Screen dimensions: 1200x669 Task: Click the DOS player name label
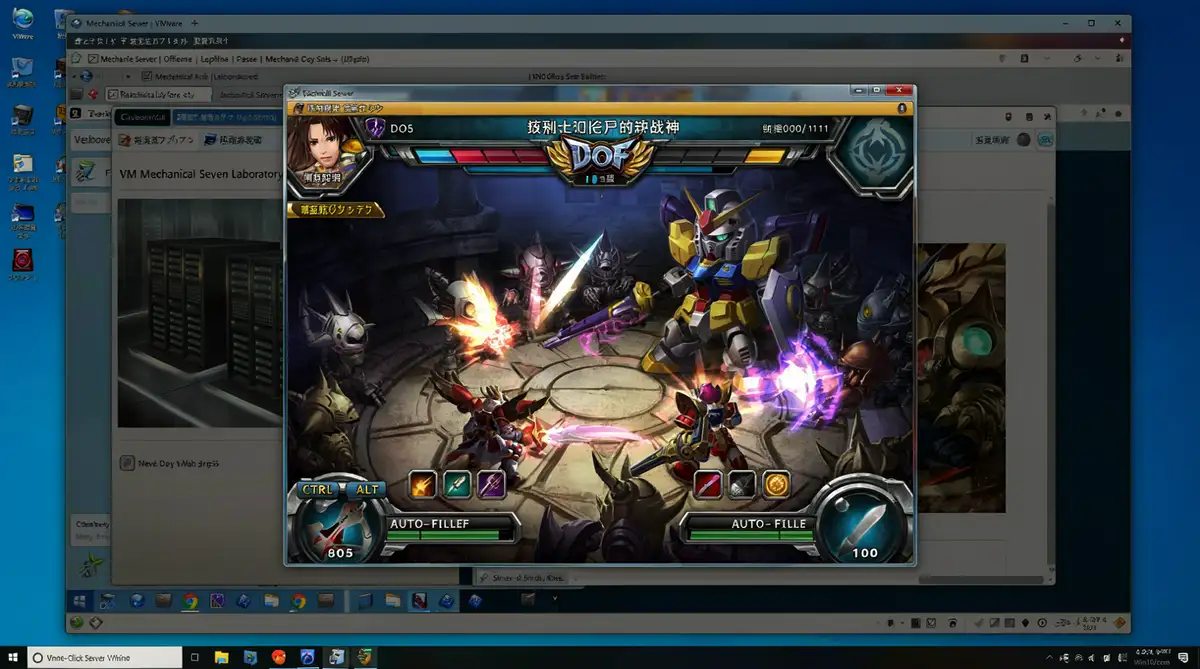point(401,128)
